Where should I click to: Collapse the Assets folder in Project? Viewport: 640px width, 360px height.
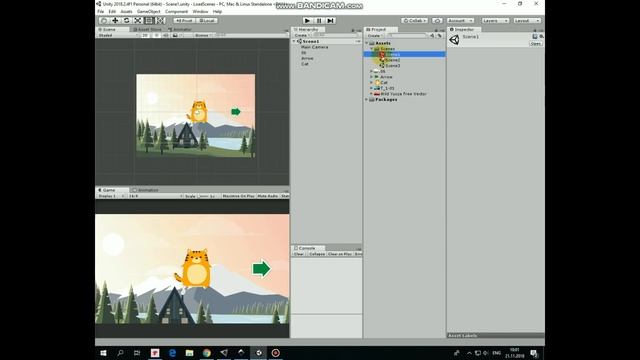tap(367, 43)
